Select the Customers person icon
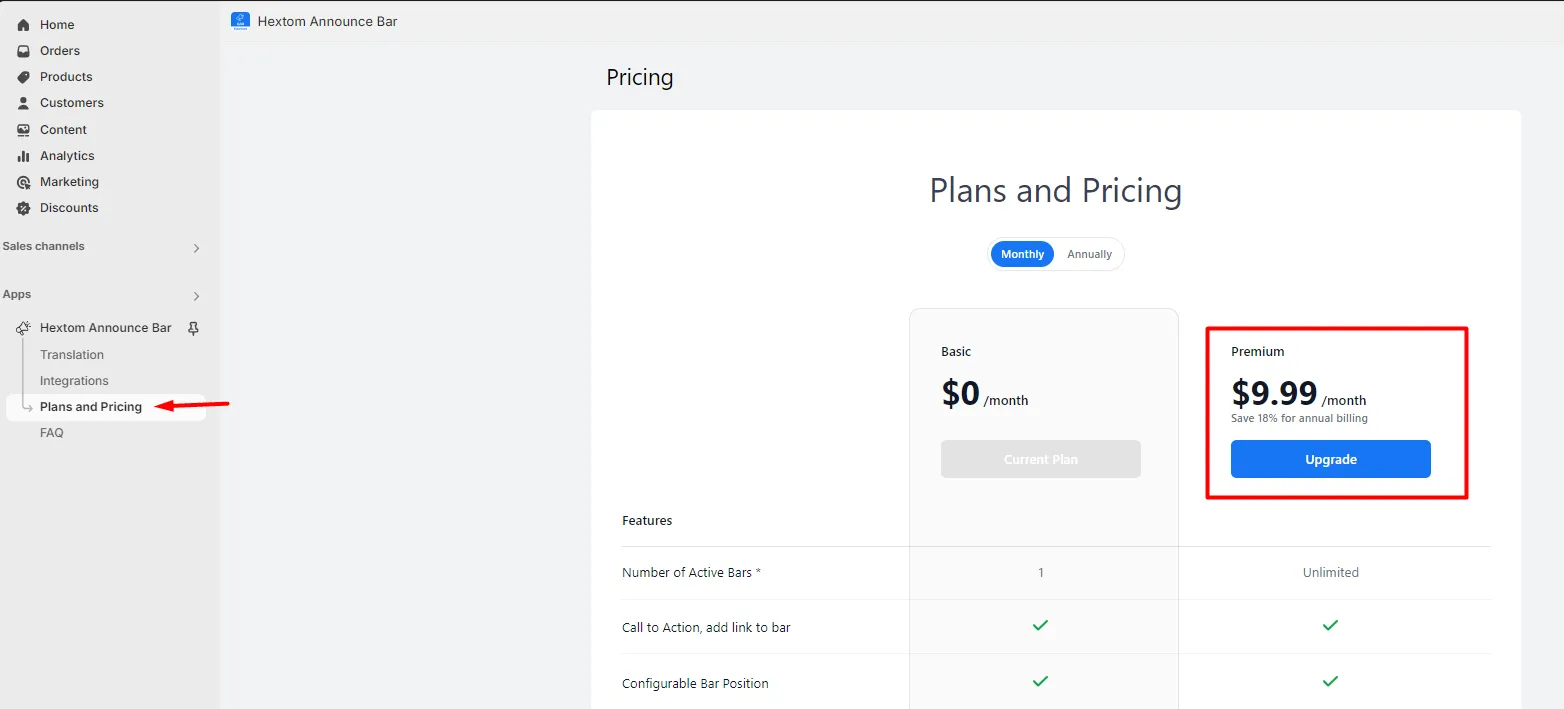 click(24, 103)
